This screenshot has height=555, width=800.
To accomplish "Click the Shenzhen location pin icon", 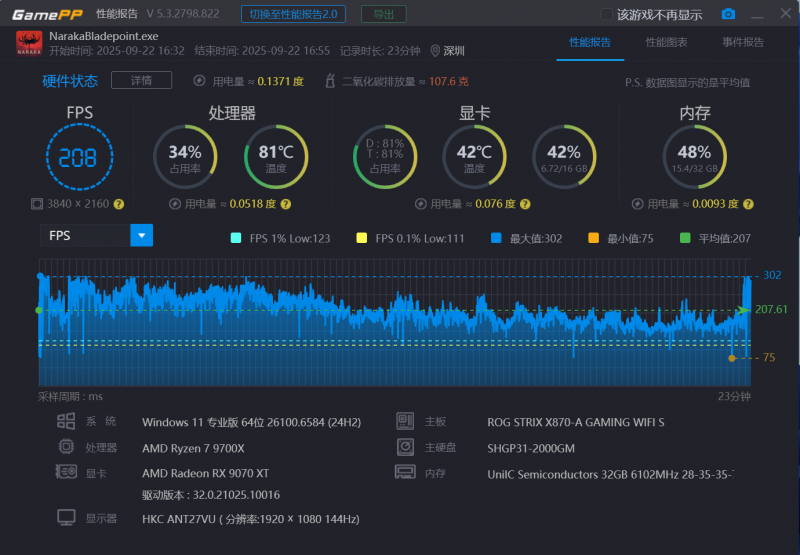I will click(x=435, y=51).
